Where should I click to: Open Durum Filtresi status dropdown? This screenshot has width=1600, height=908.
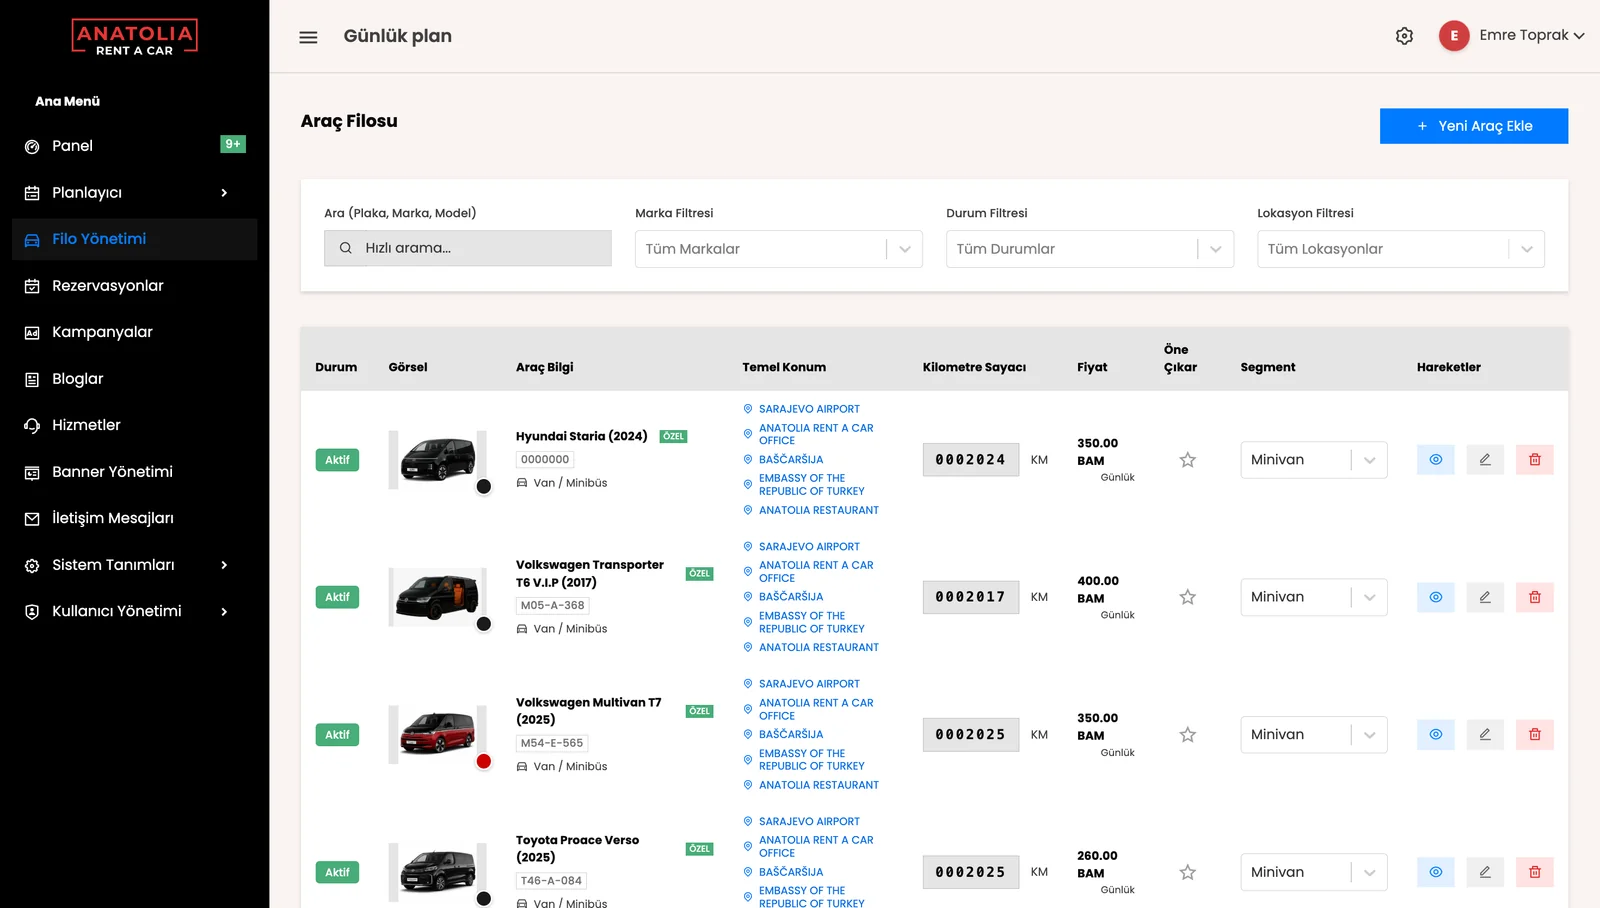[x=1089, y=249]
